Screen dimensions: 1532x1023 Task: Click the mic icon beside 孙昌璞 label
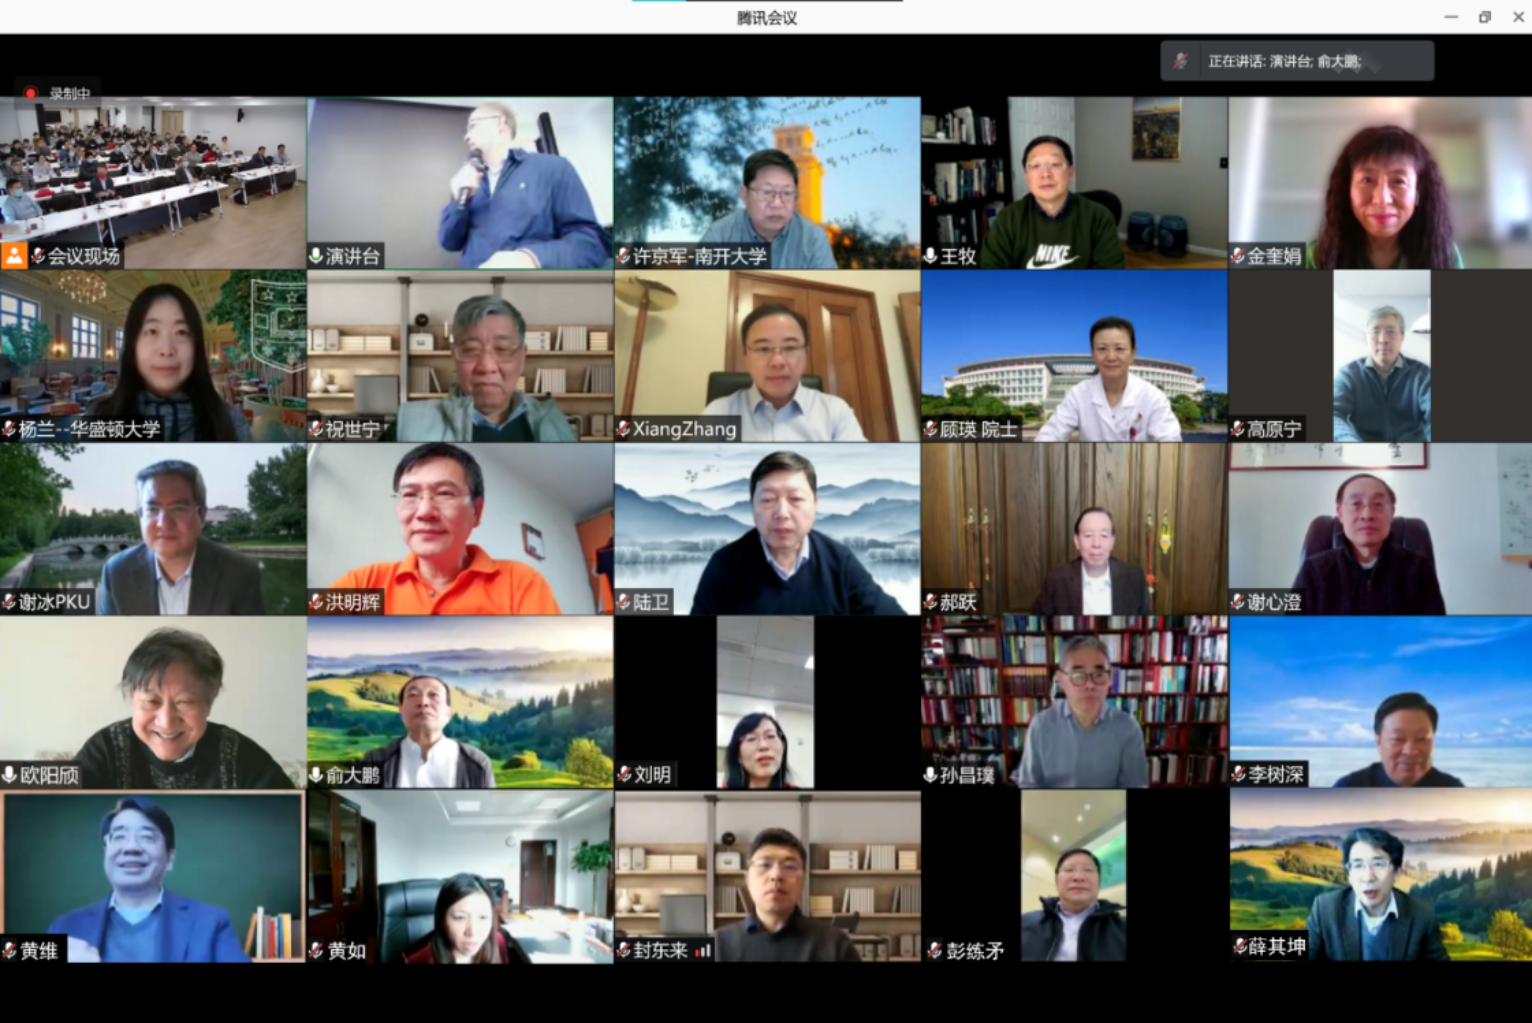(930, 774)
